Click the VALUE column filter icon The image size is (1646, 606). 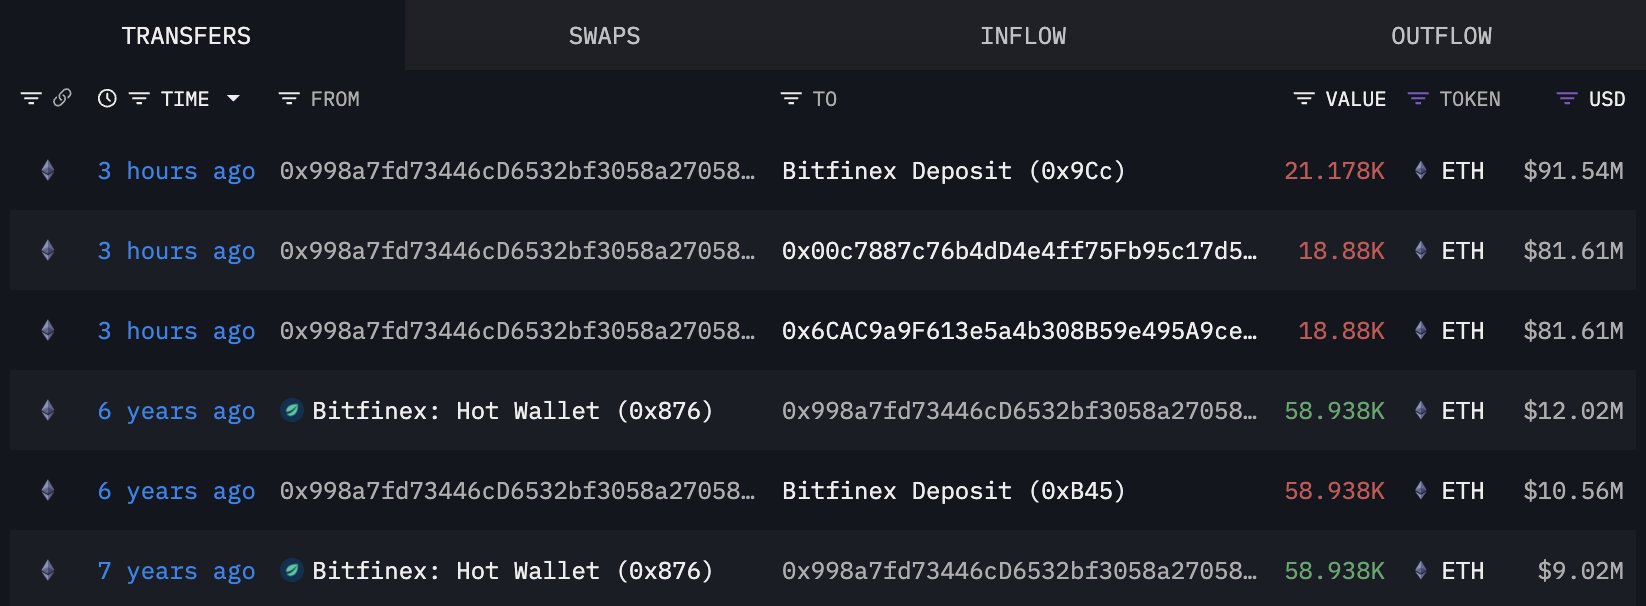point(1304,98)
